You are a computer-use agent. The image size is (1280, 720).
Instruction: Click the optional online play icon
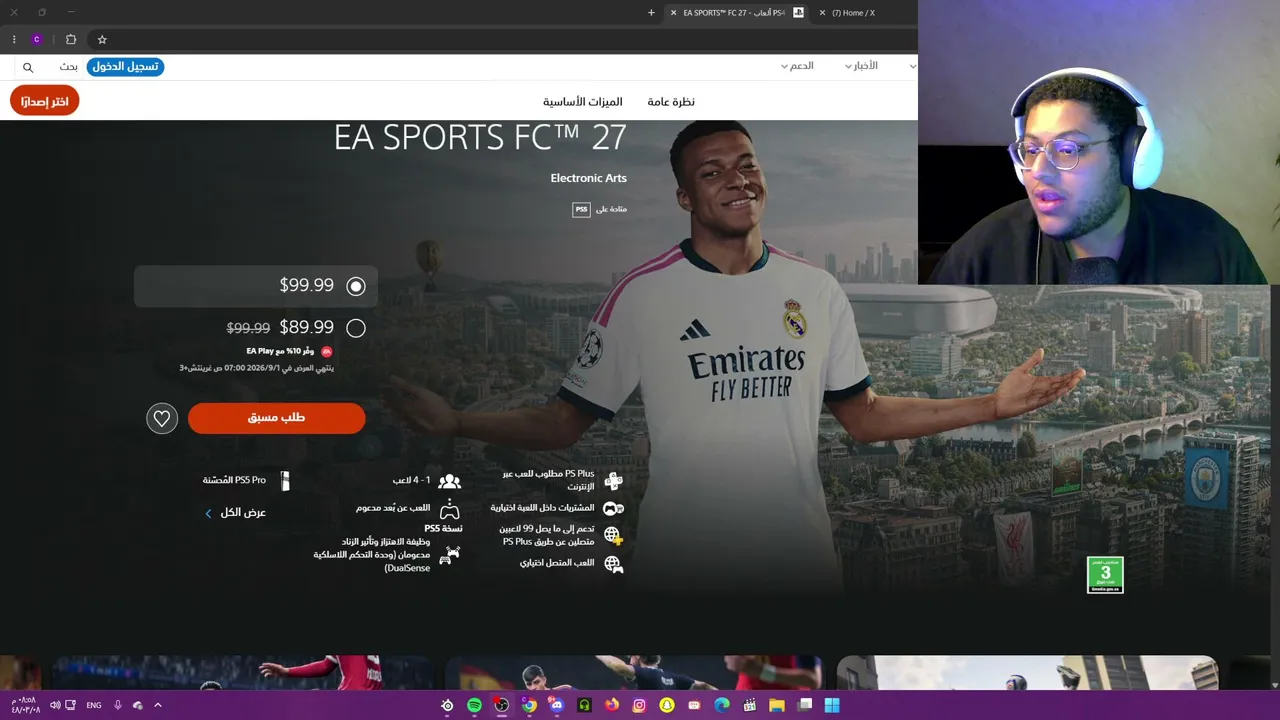click(613, 564)
